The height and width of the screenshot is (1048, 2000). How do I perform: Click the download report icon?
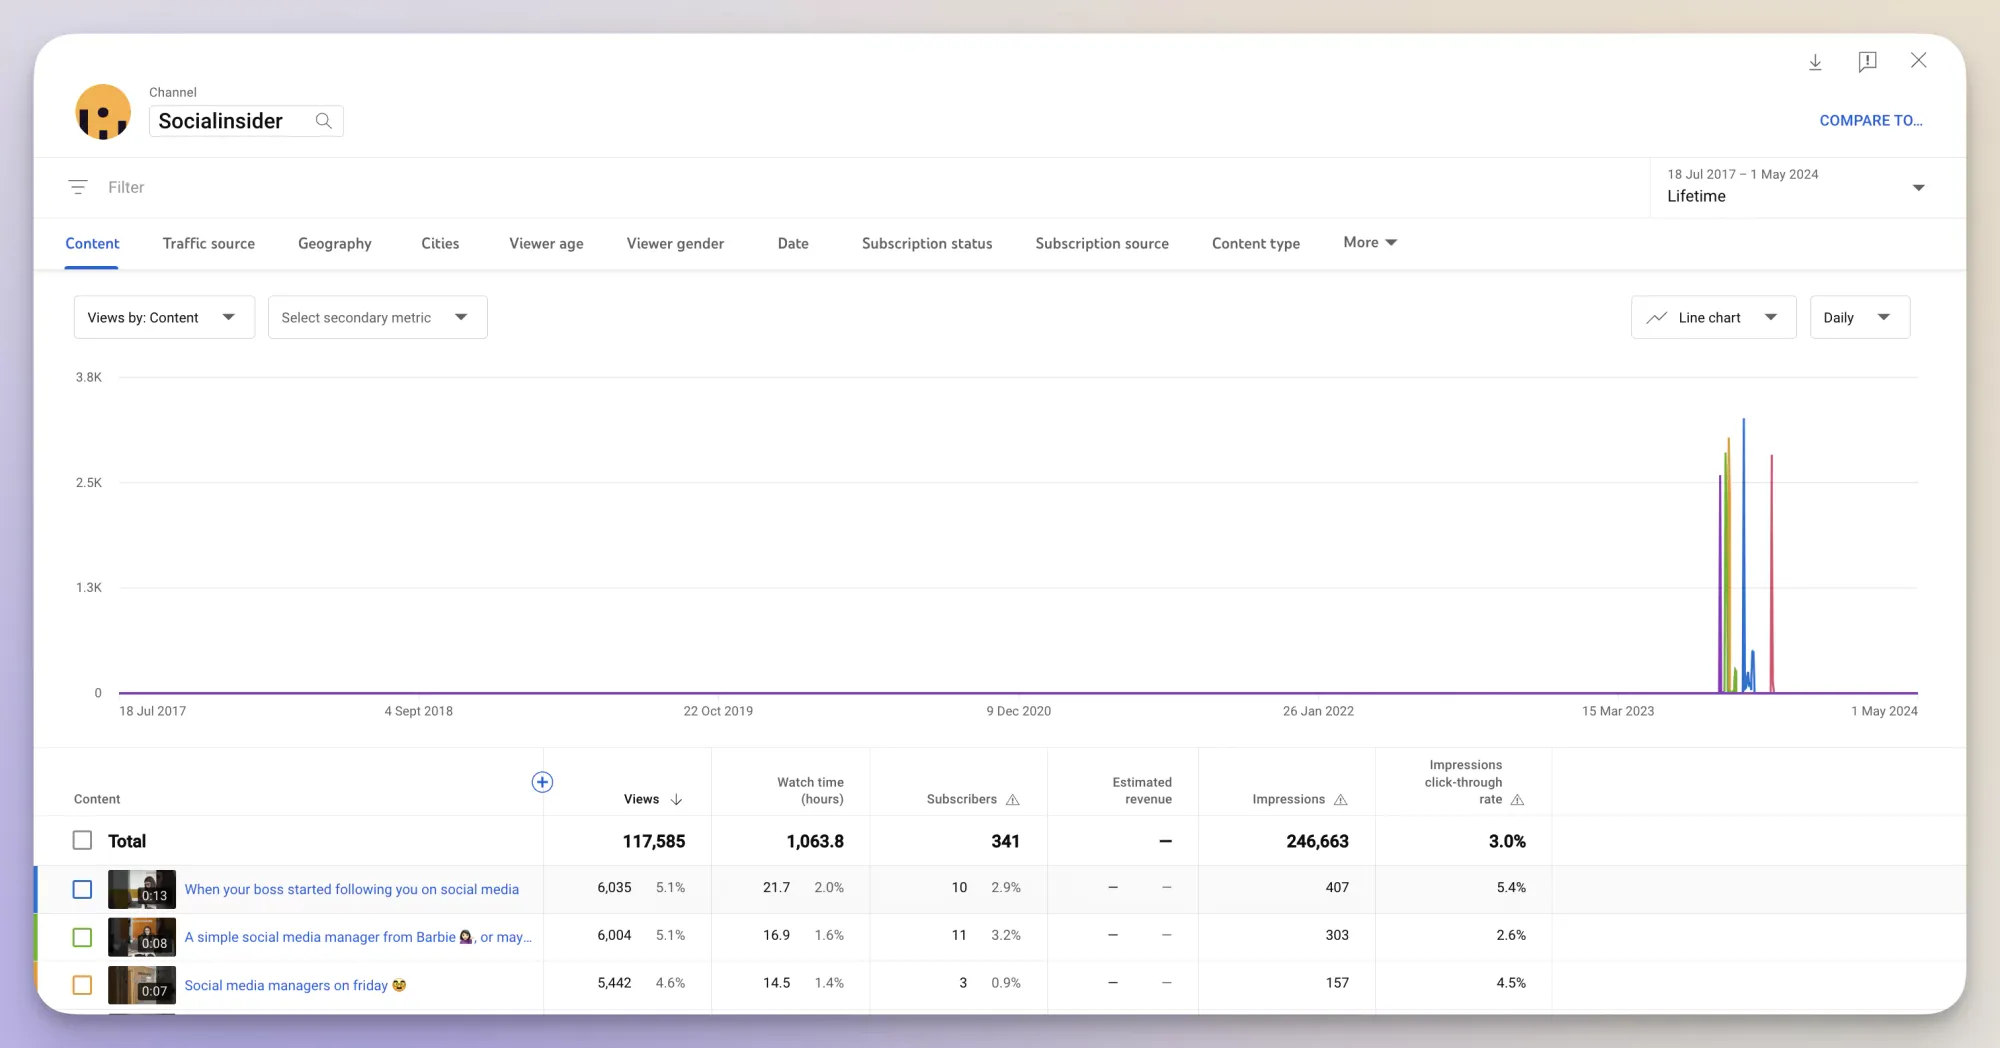pos(1815,62)
